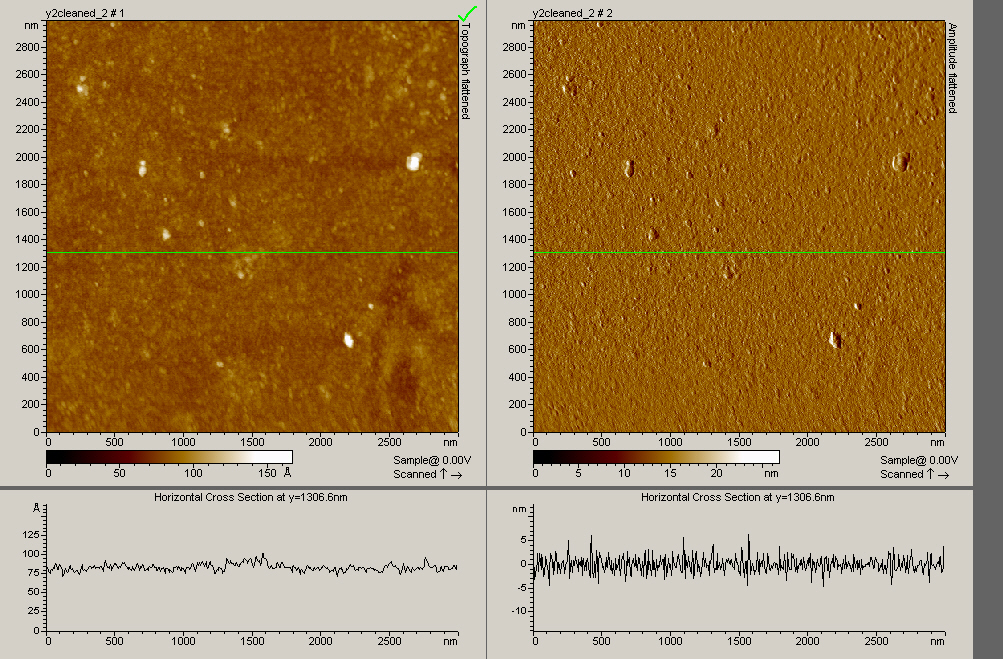Click the amplitude cross section title text

738,497
